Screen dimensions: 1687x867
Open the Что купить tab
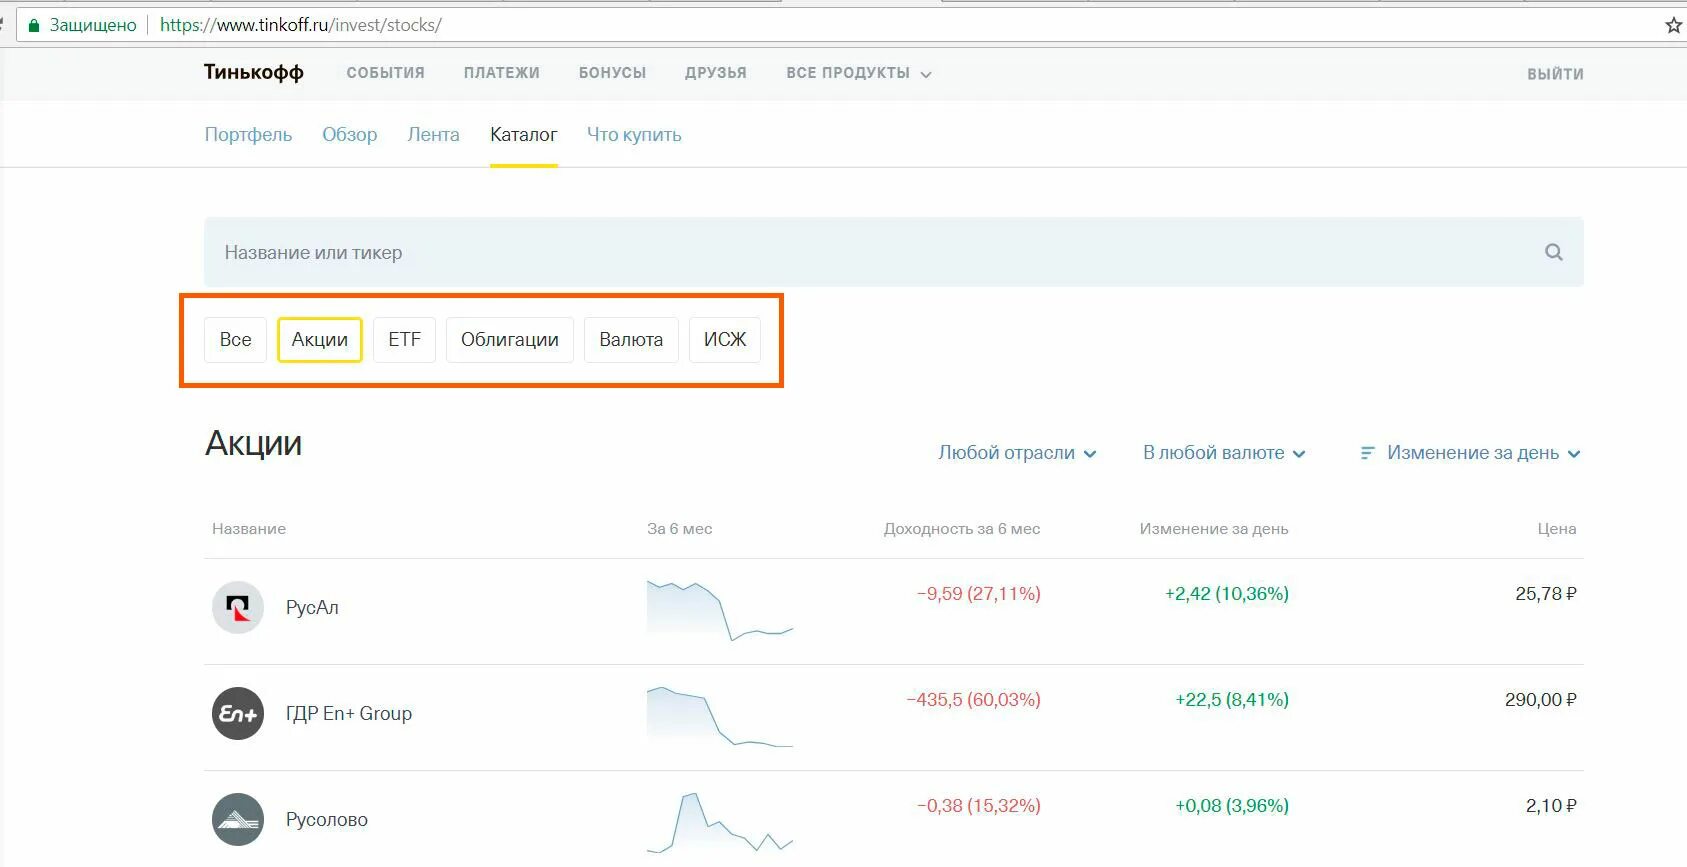[634, 134]
